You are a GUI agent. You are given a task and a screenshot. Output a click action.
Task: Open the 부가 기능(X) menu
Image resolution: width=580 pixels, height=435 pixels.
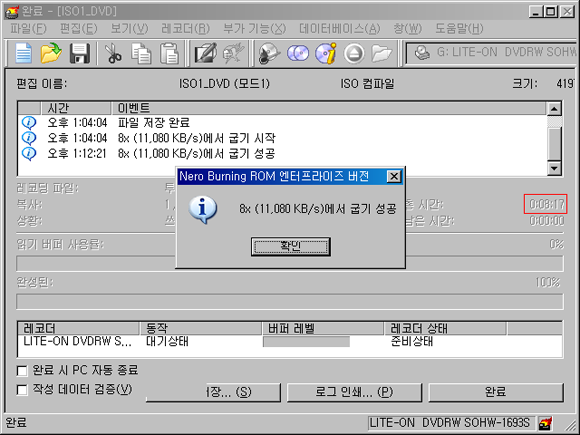coord(254,28)
